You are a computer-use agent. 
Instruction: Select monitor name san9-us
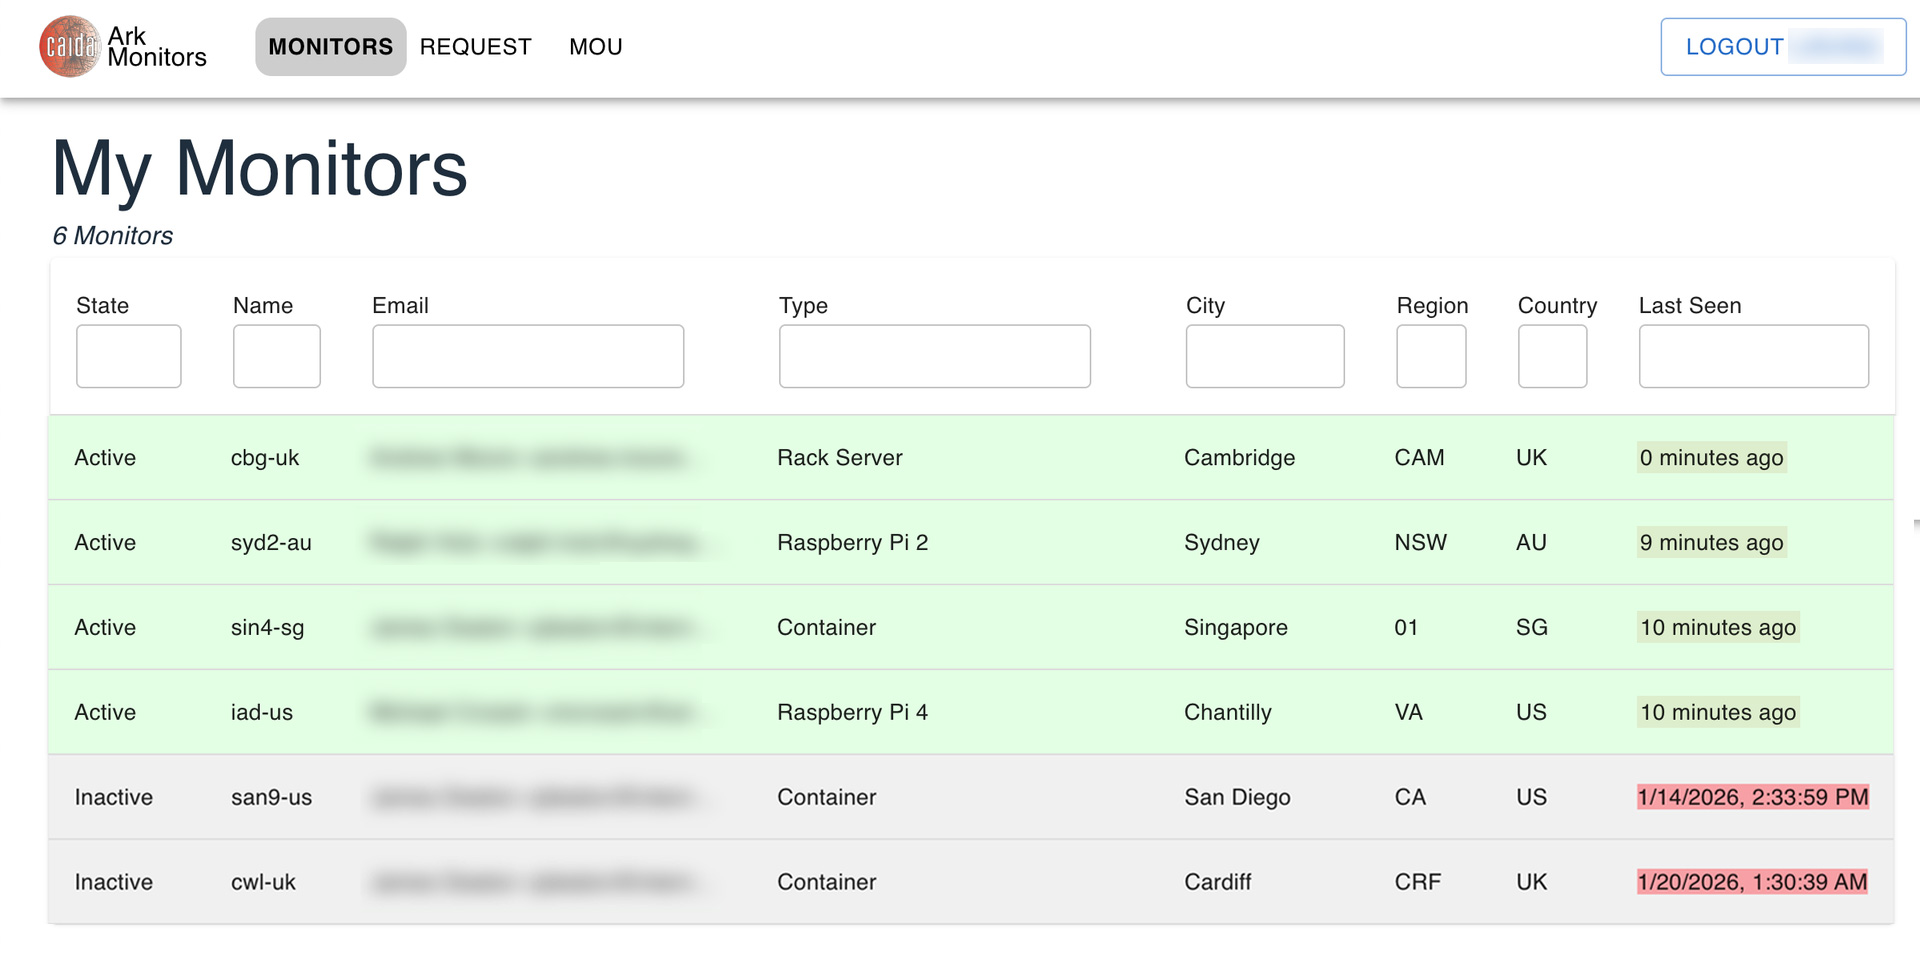271,798
